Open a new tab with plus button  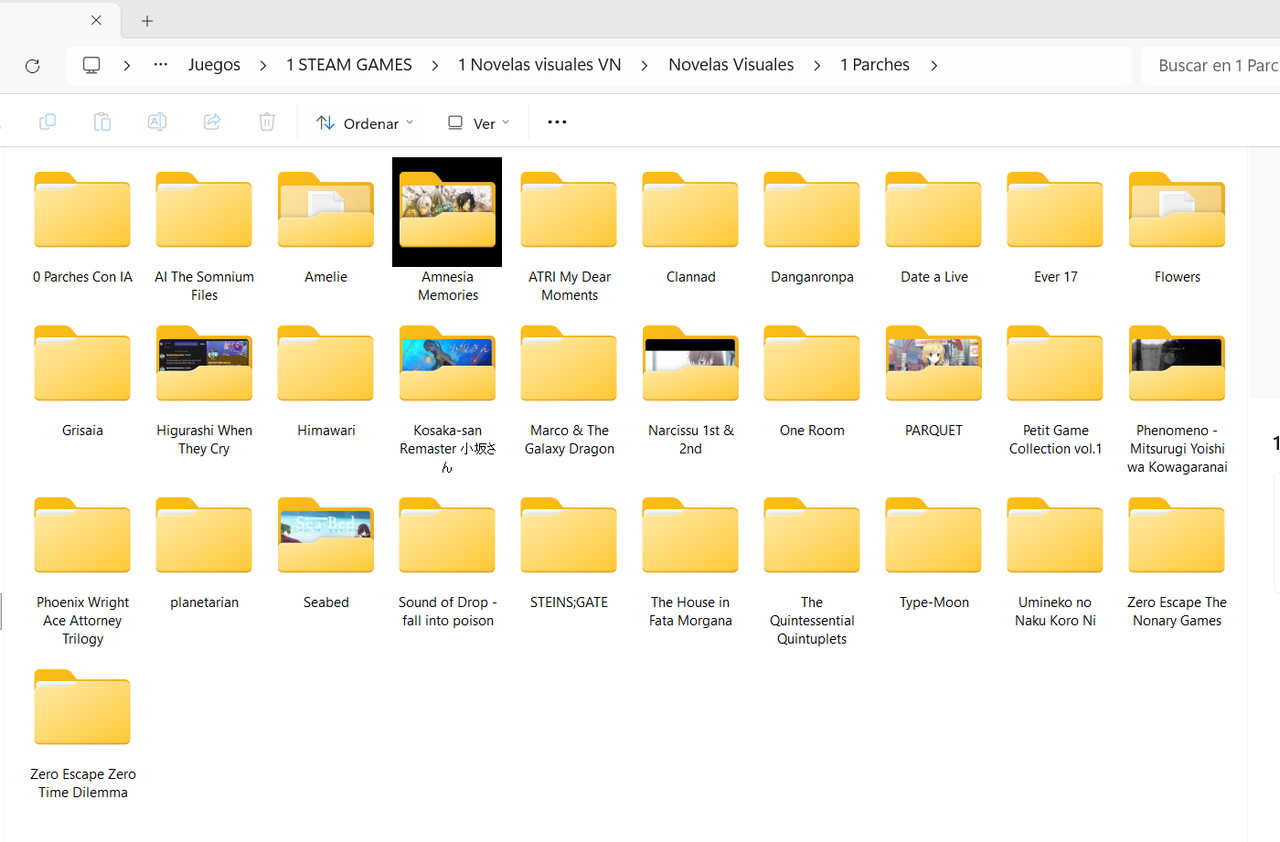click(147, 20)
